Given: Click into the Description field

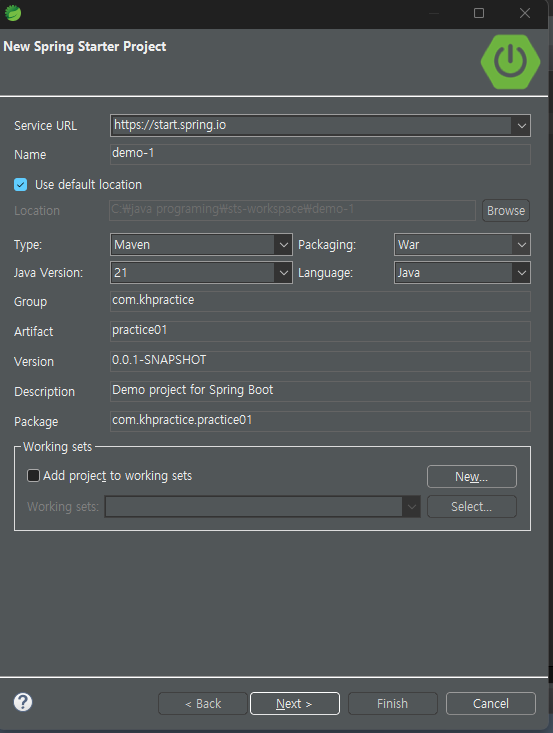Looking at the screenshot, I should (x=320, y=391).
